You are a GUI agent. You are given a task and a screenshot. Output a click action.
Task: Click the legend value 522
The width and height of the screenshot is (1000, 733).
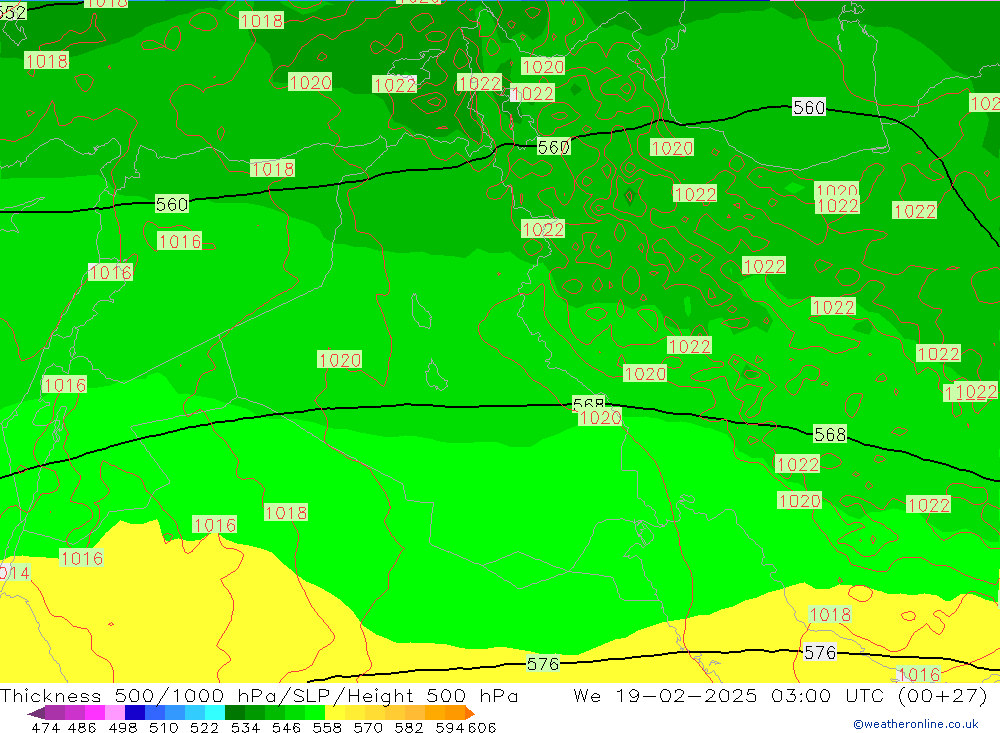pyautogui.click(x=205, y=727)
